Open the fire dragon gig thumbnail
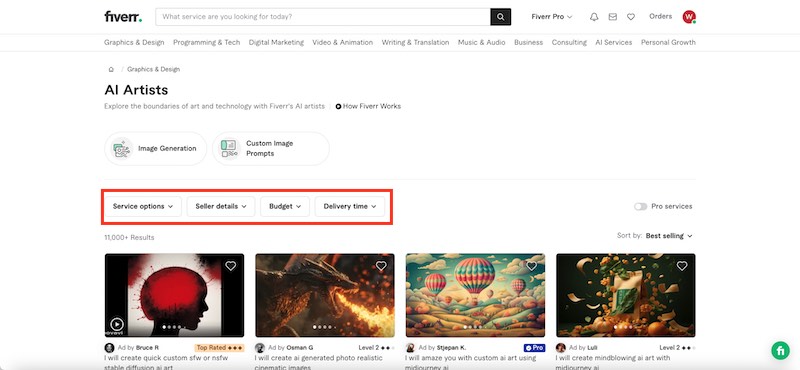Viewport: 800px width, 370px height. [x=325, y=295]
